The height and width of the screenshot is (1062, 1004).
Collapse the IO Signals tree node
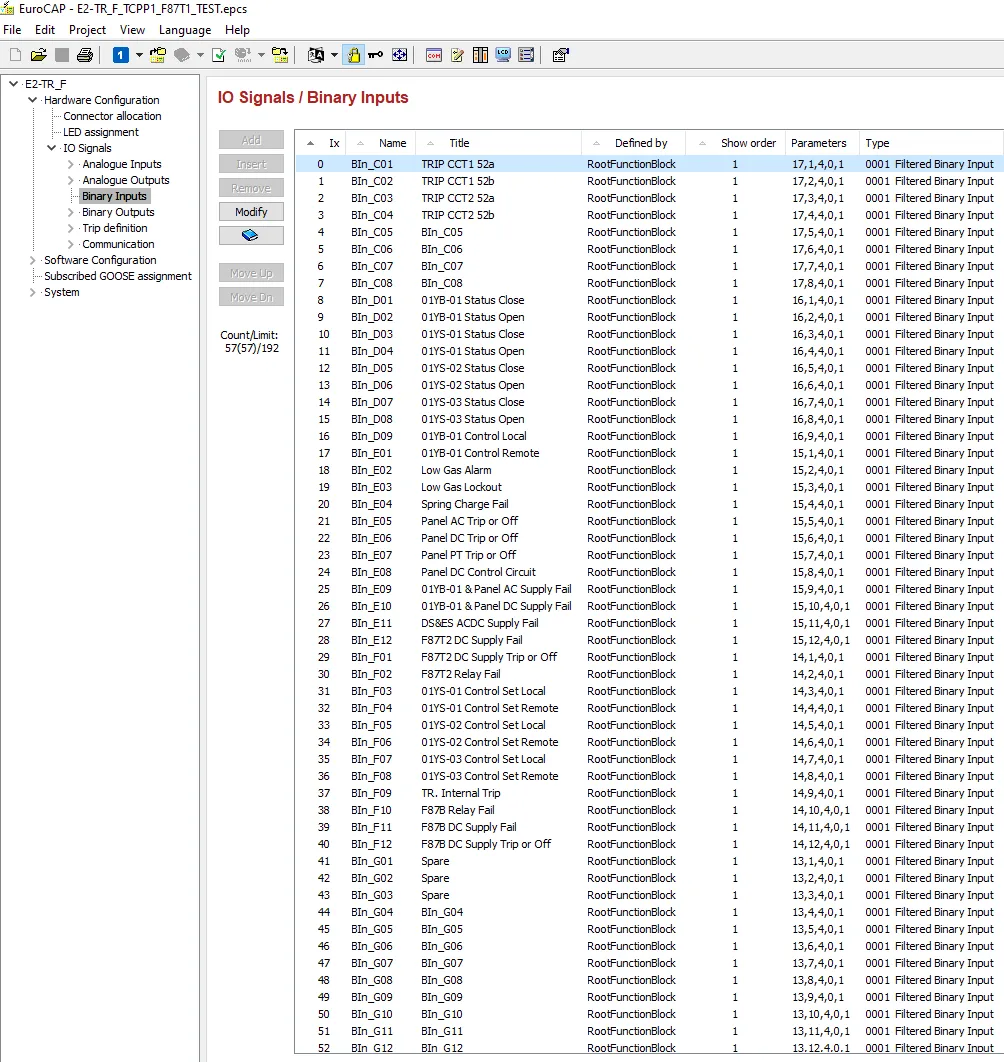pyautogui.click(x=51, y=148)
